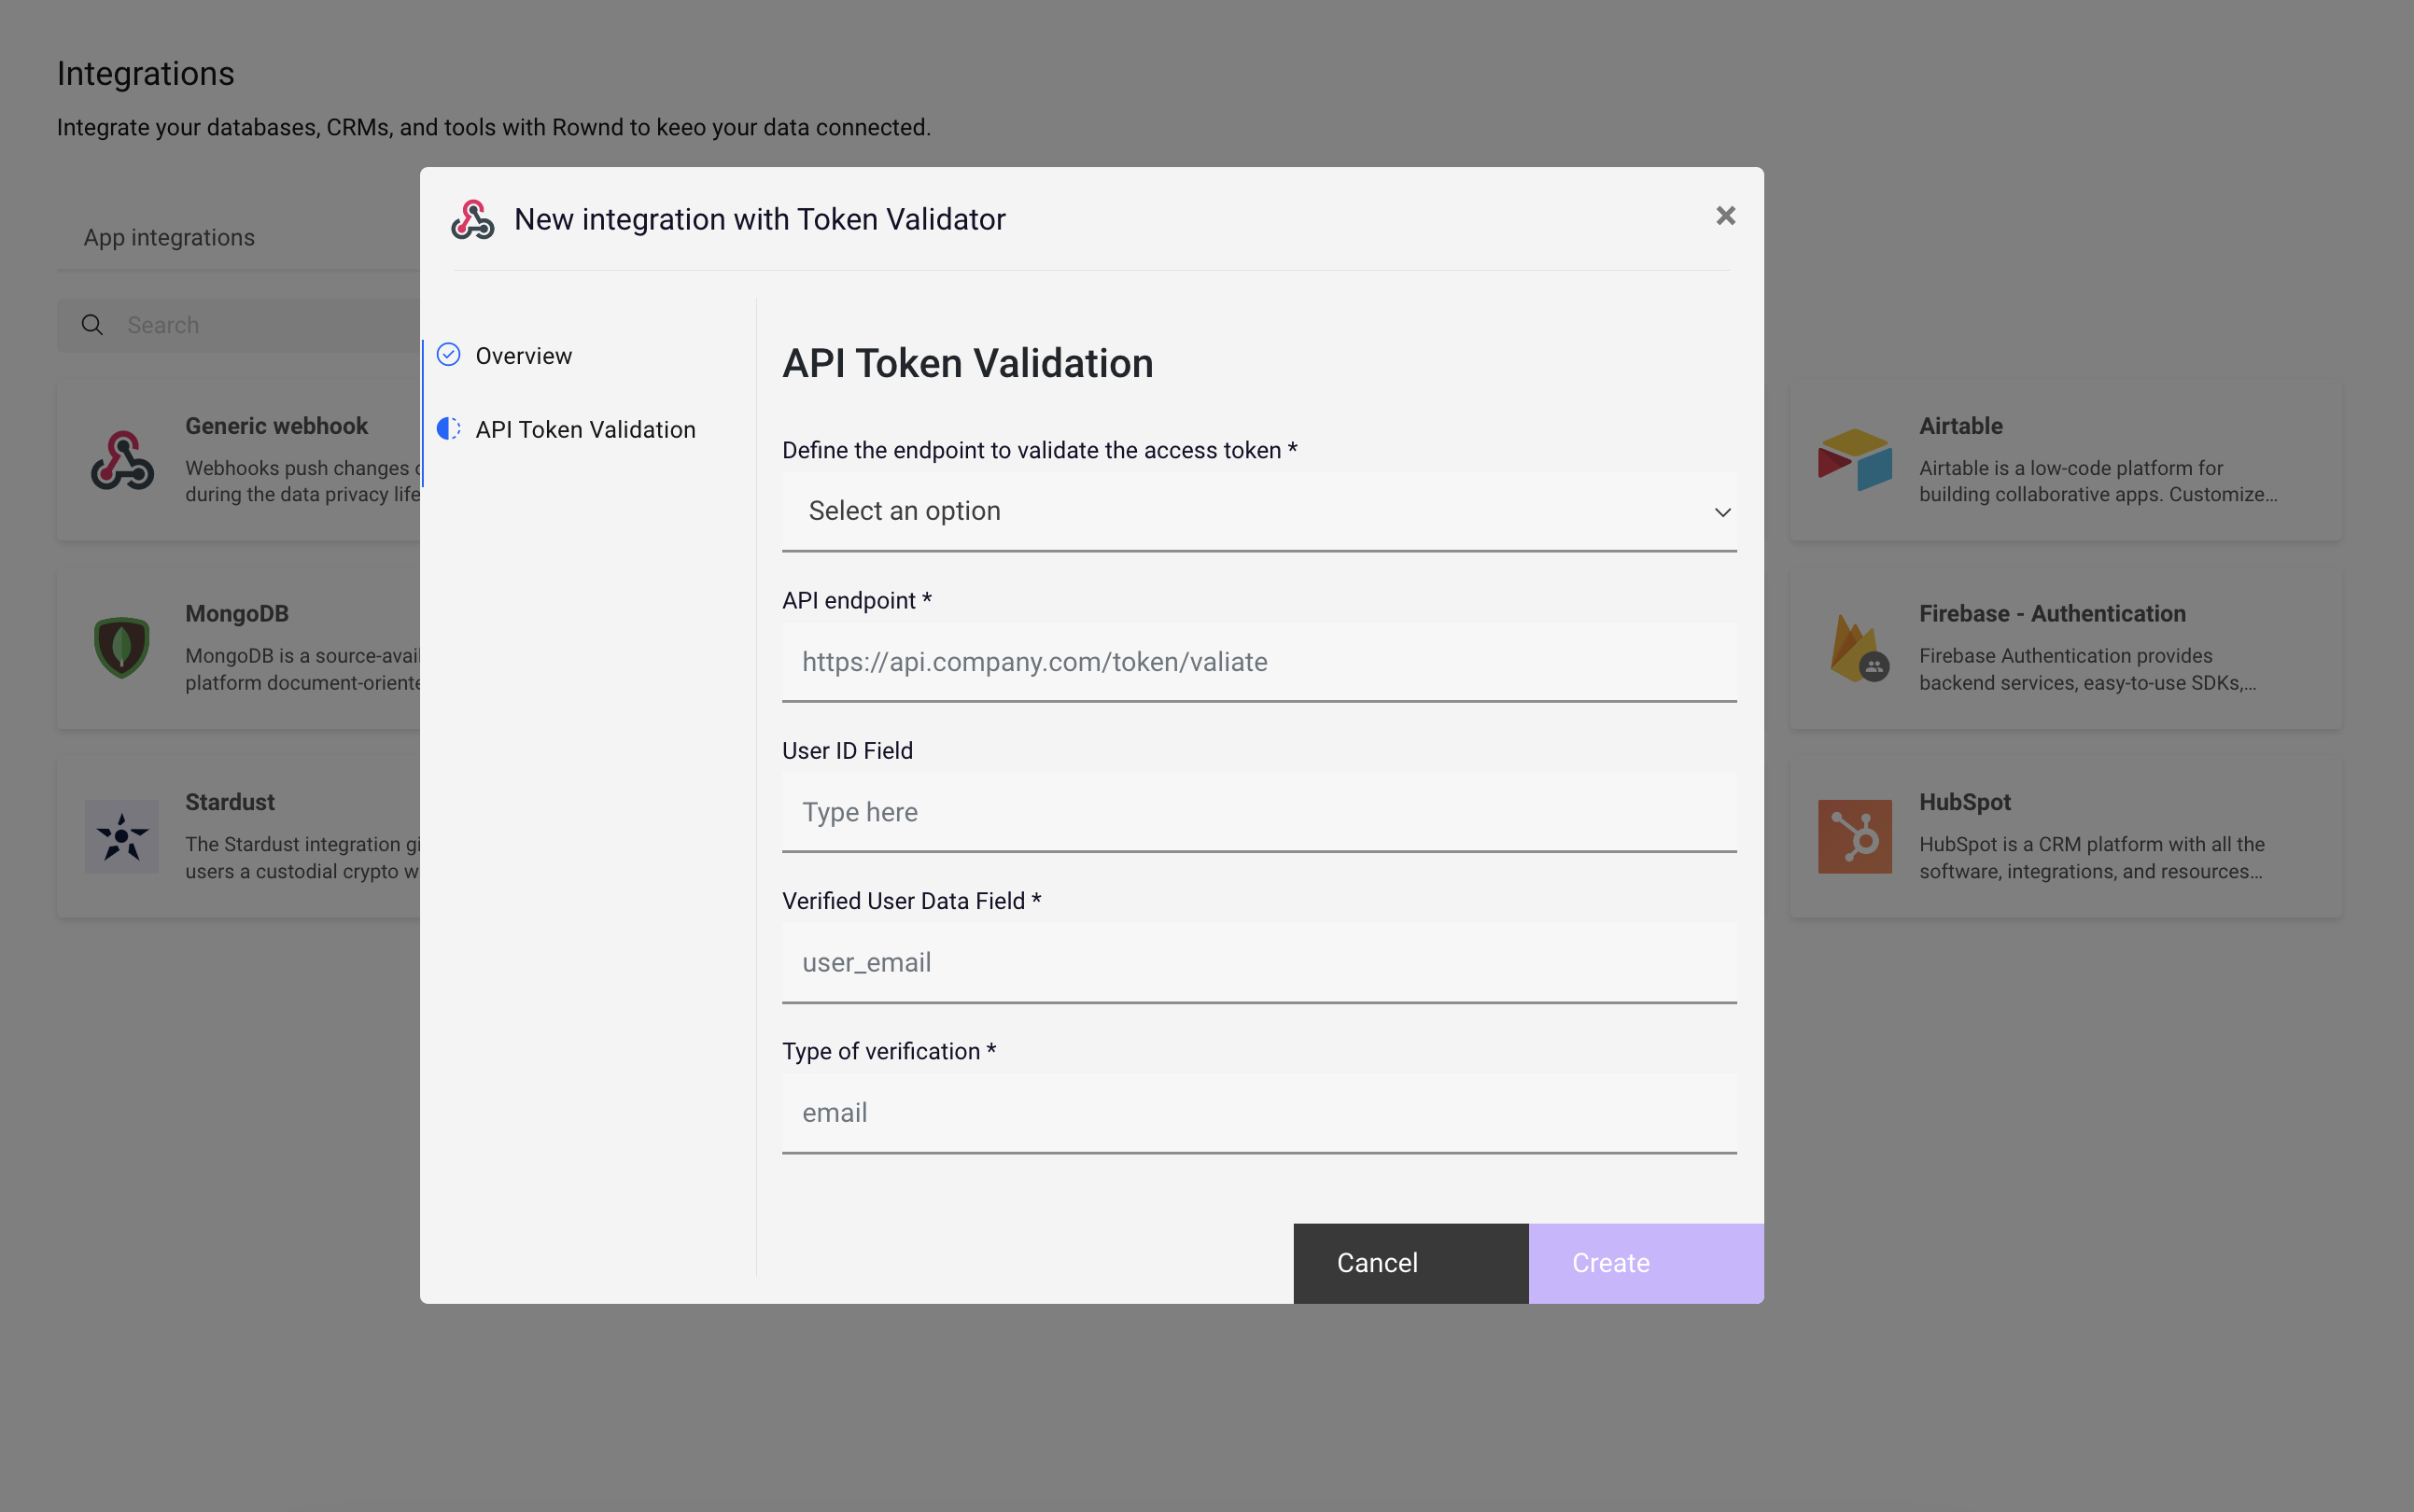
Task: Click the API endpoint input field
Action: (x=1258, y=661)
